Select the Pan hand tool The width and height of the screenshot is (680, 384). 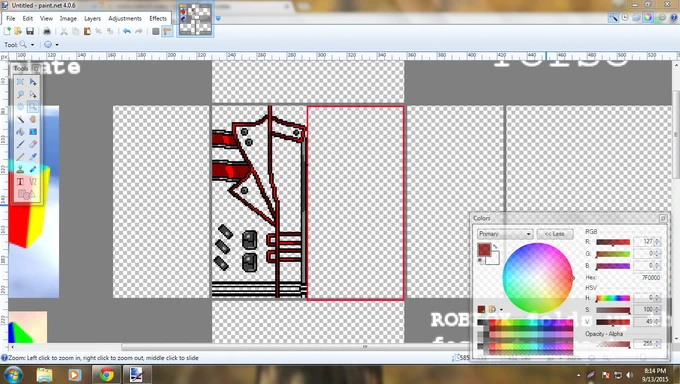(33, 119)
